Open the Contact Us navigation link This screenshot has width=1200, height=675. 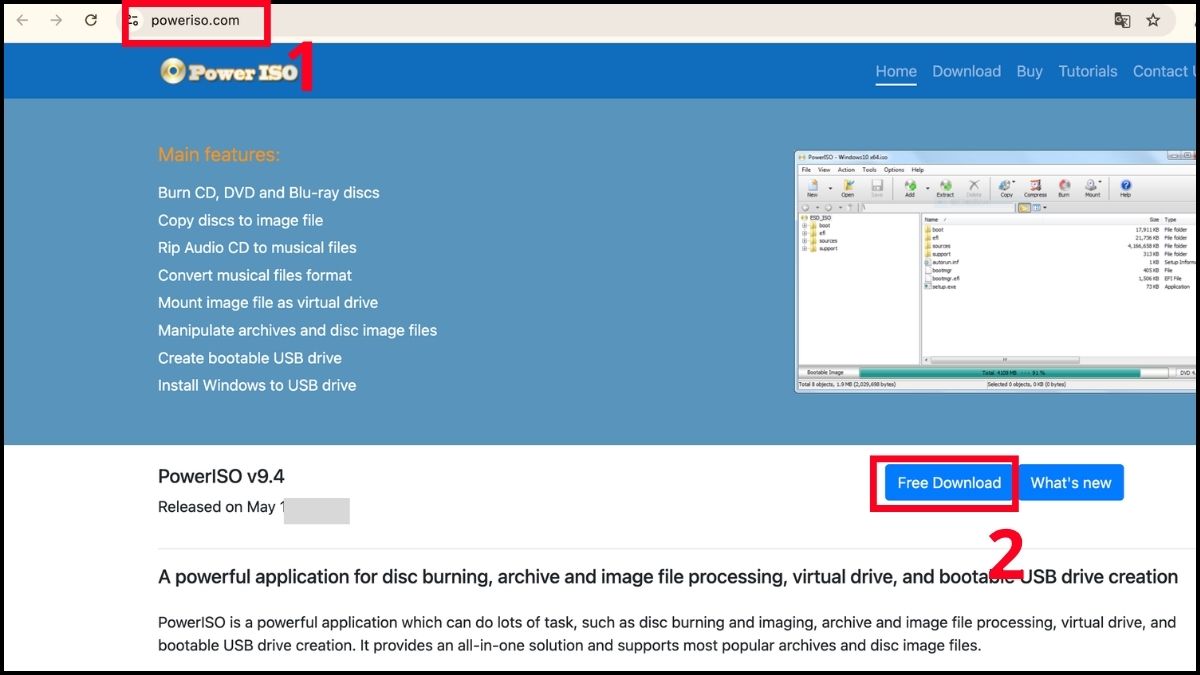1165,71
